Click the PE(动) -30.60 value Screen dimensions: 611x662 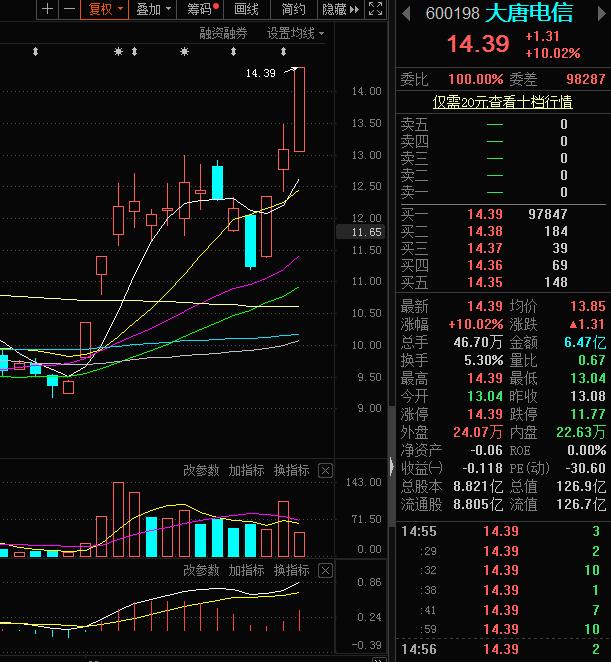coord(585,468)
